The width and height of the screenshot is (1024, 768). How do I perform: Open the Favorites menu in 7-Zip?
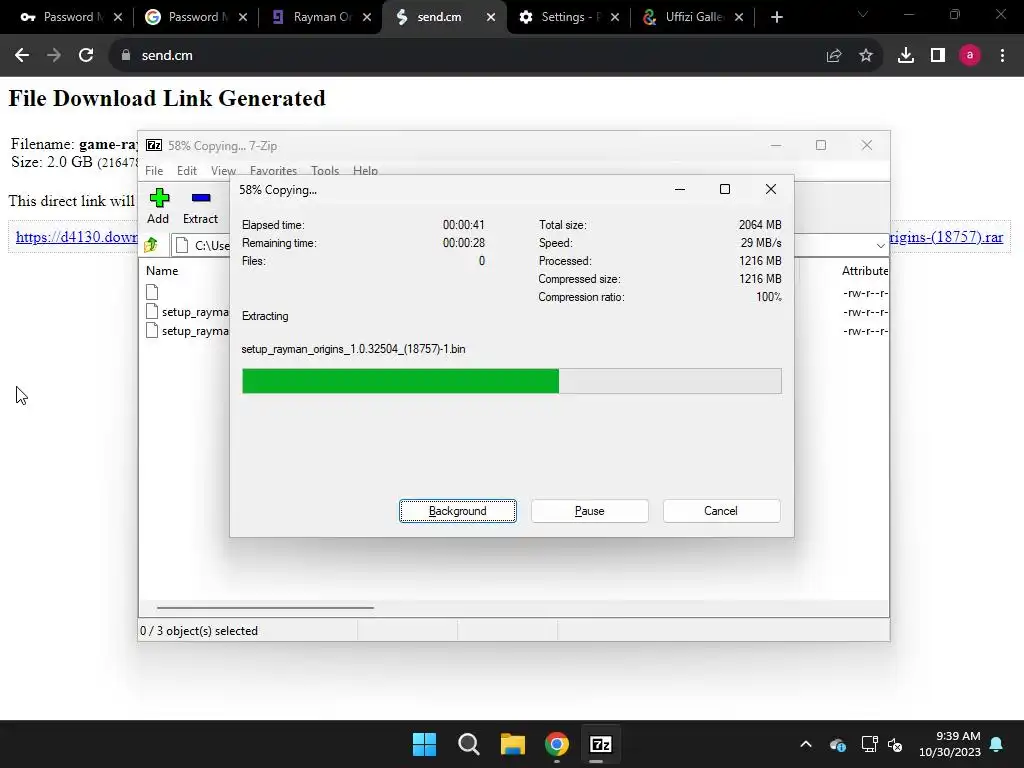click(273, 170)
